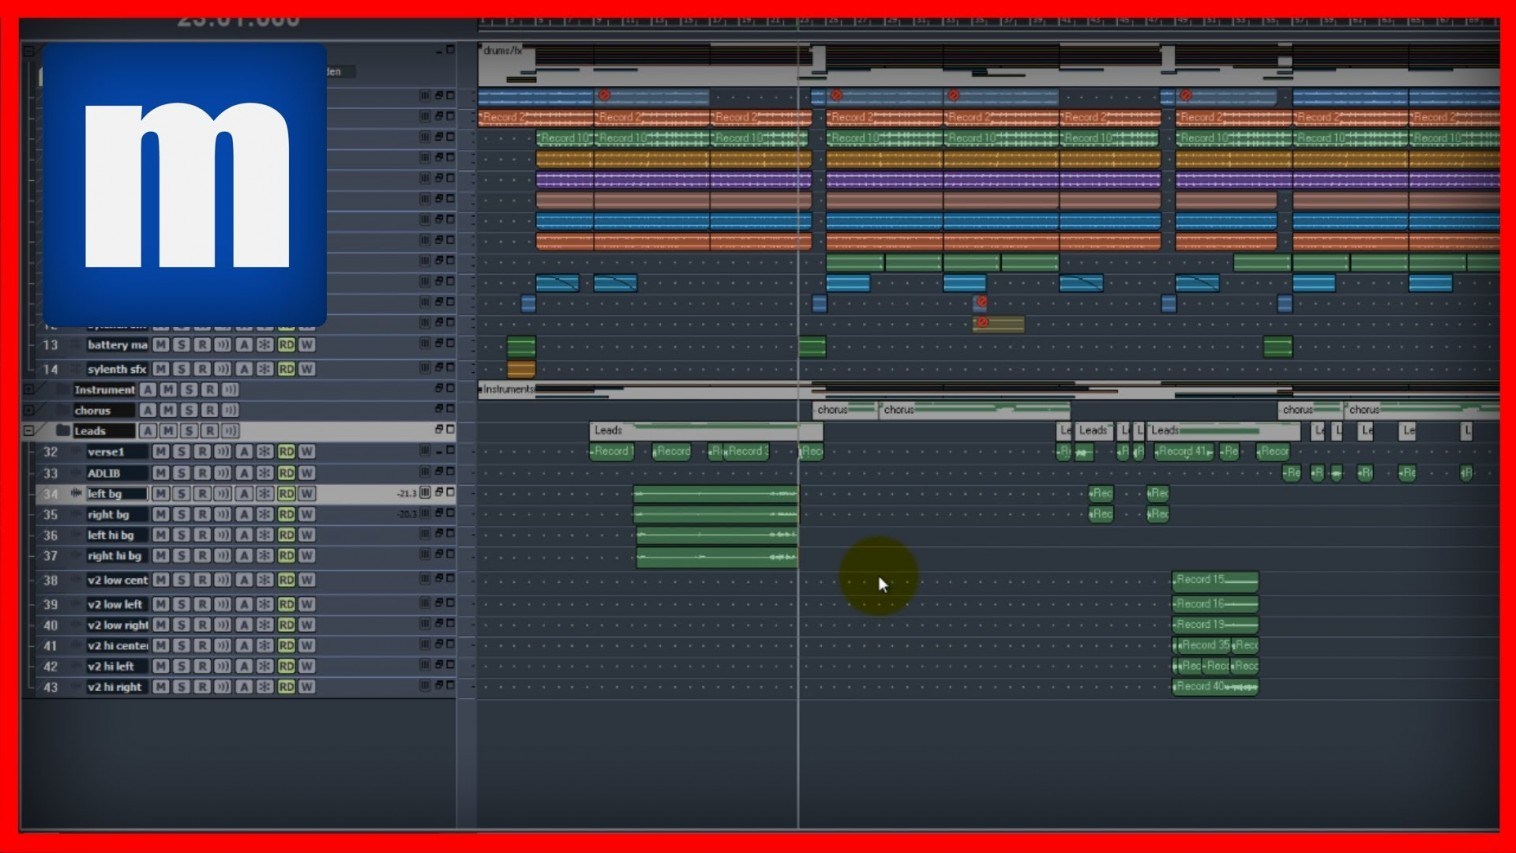
Task: Expand the chorus folder track
Action: coord(29,410)
